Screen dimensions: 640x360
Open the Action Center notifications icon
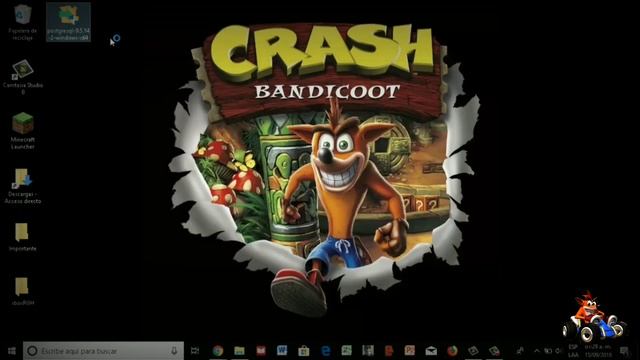tap(624, 351)
